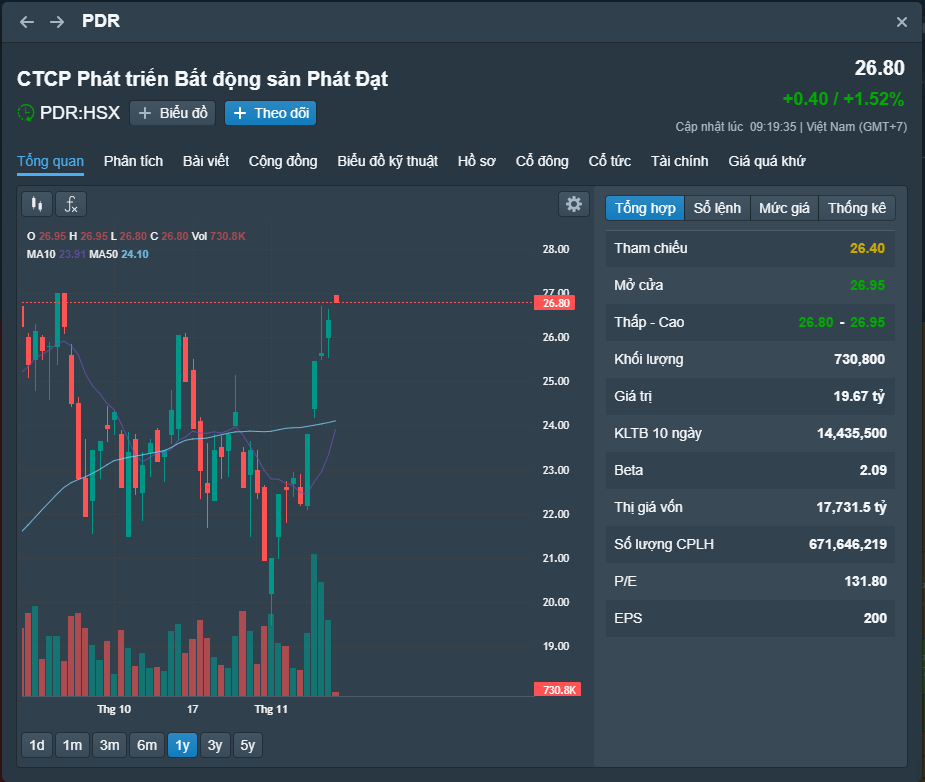This screenshot has height=782, width=925.
Task: Set chart range to 1y
Action: coord(182,745)
